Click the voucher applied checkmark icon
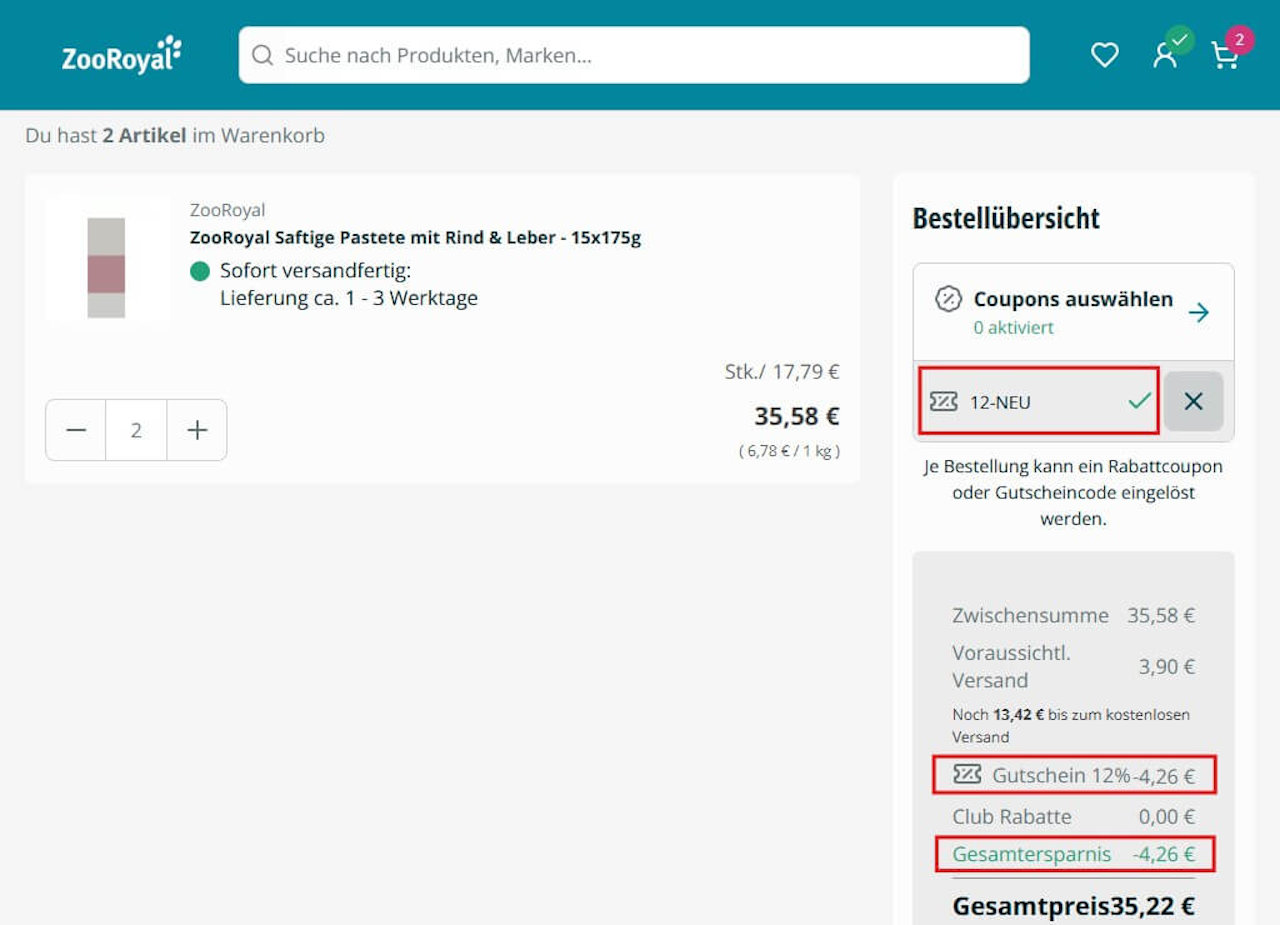Viewport: 1280px width, 925px height. tap(1139, 401)
